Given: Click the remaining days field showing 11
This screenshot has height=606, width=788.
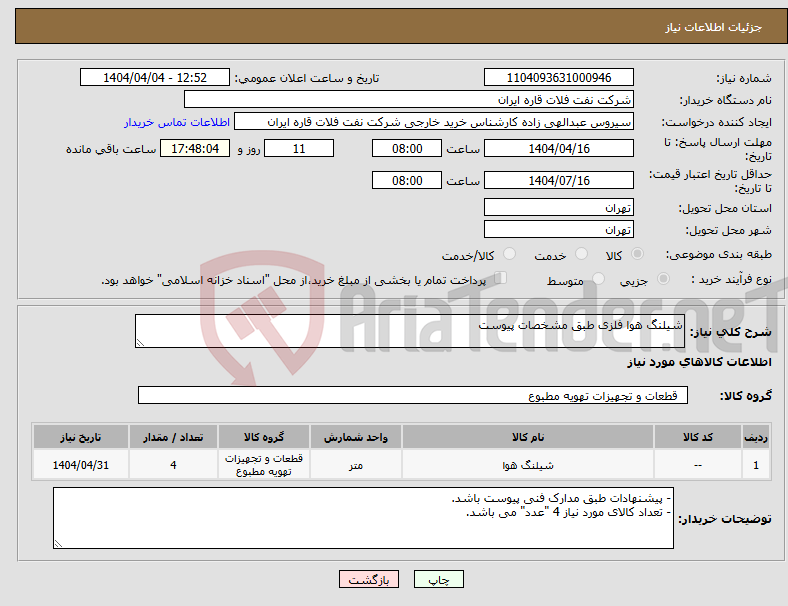Looking at the screenshot, I should [299, 148].
